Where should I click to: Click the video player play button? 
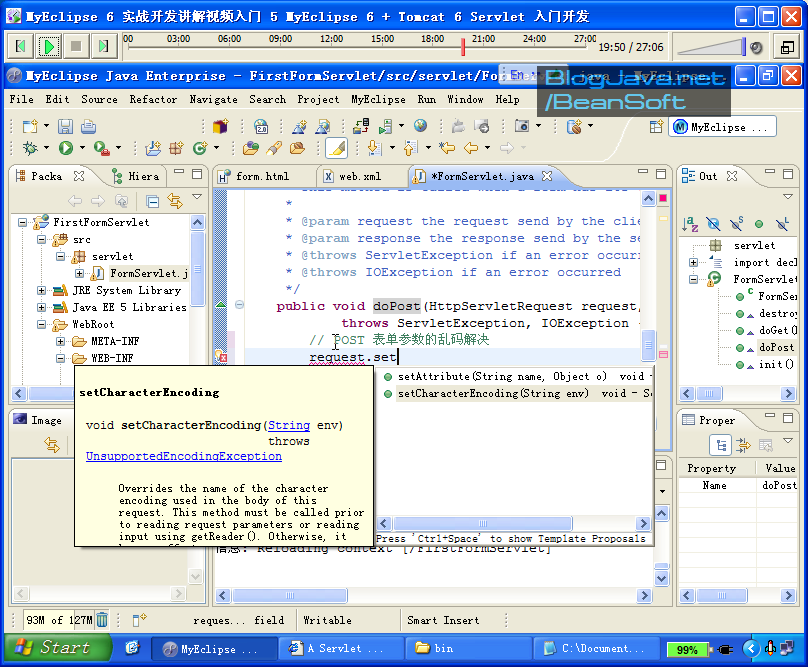49,46
